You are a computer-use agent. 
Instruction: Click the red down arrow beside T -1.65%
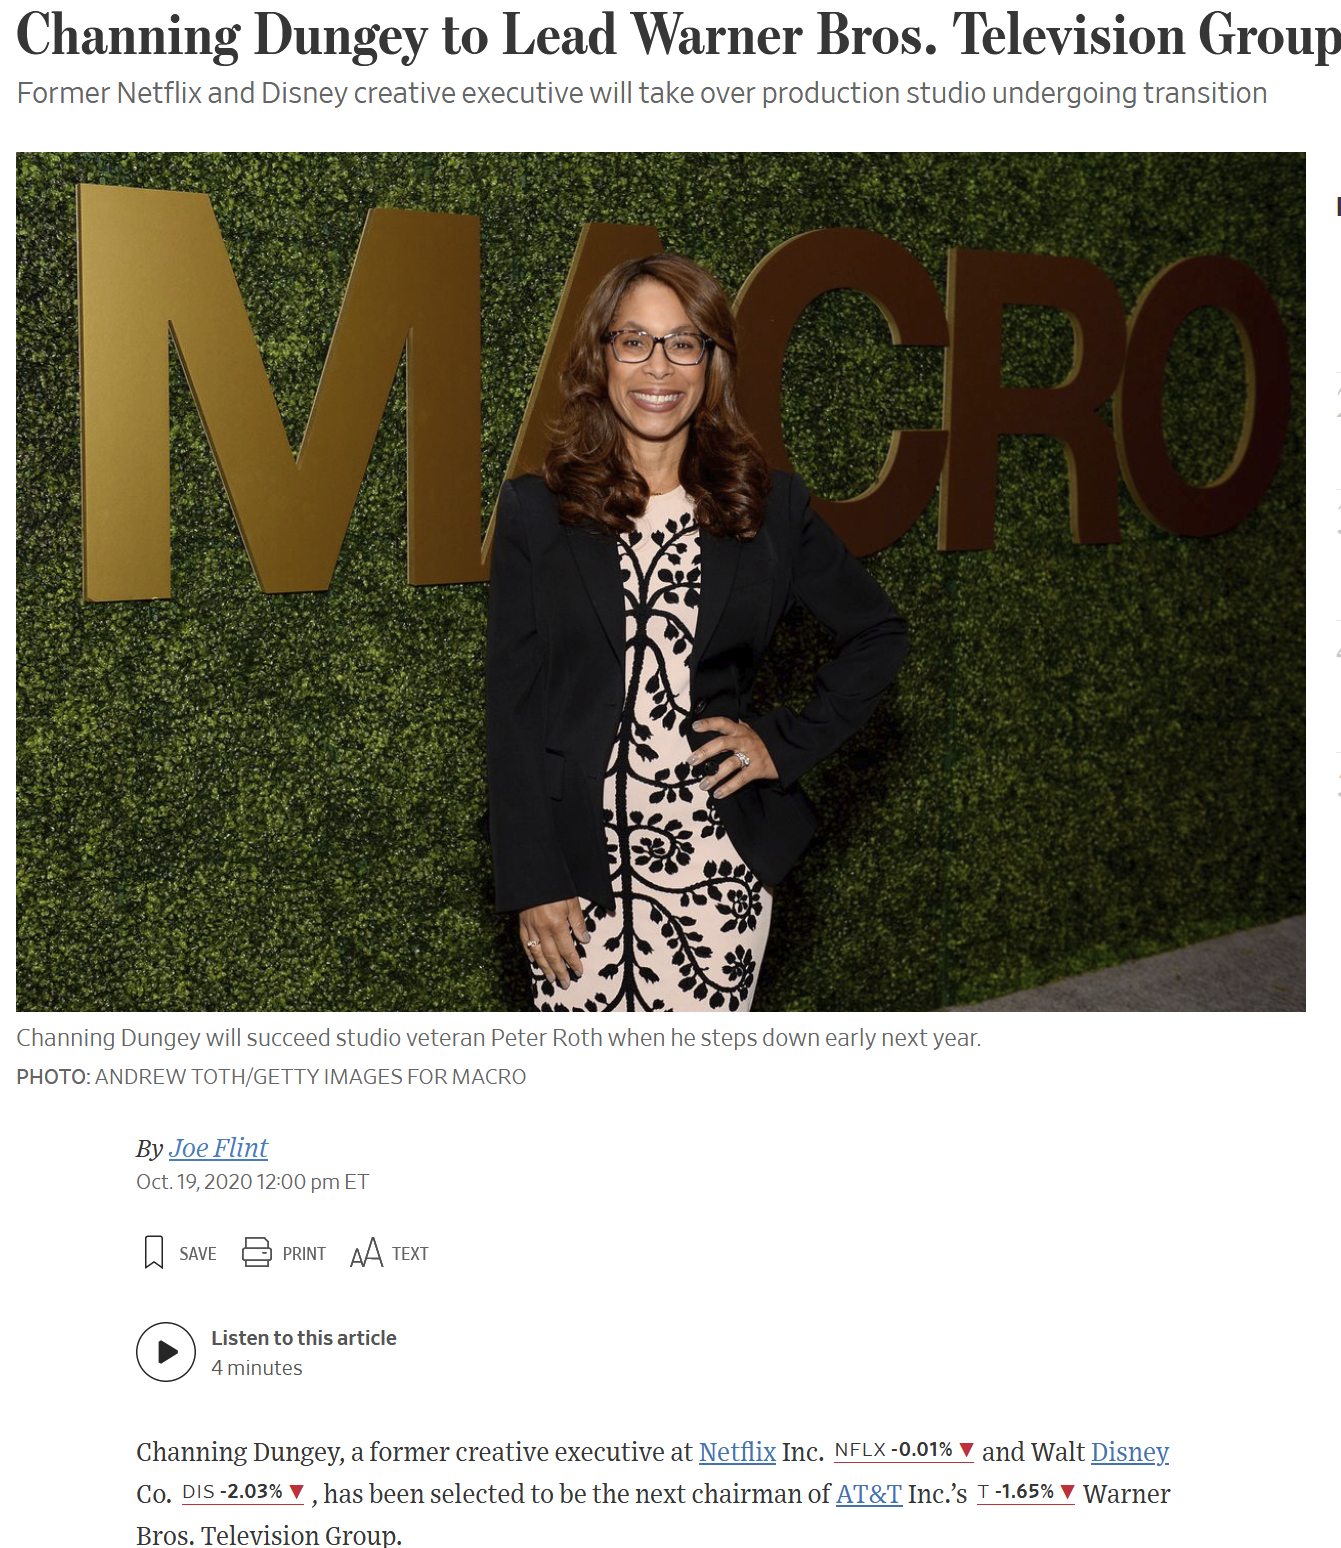(1067, 1492)
